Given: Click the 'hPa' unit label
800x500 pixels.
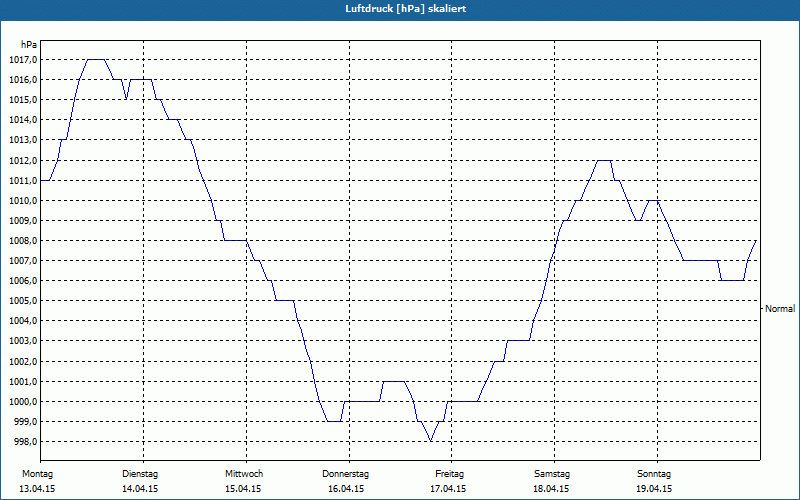Looking at the screenshot, I should (x=29, y=44).
